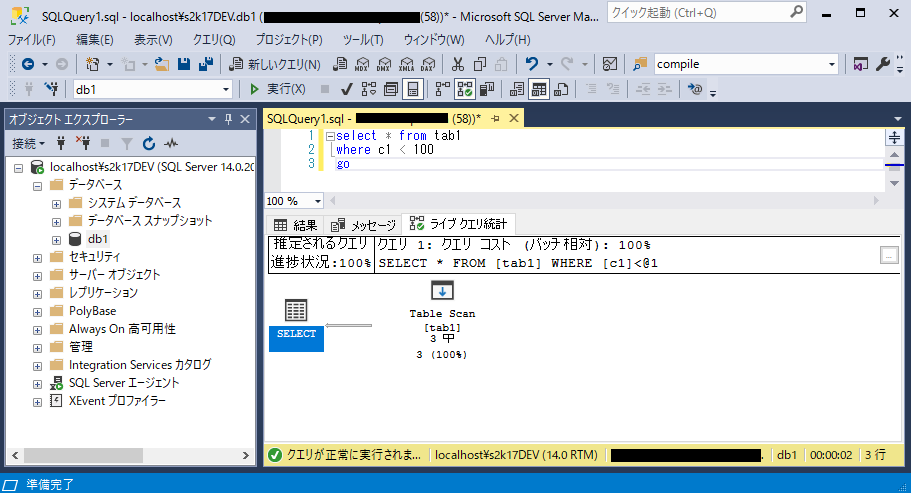Select the Table Scan operator

tap(442, 319)
